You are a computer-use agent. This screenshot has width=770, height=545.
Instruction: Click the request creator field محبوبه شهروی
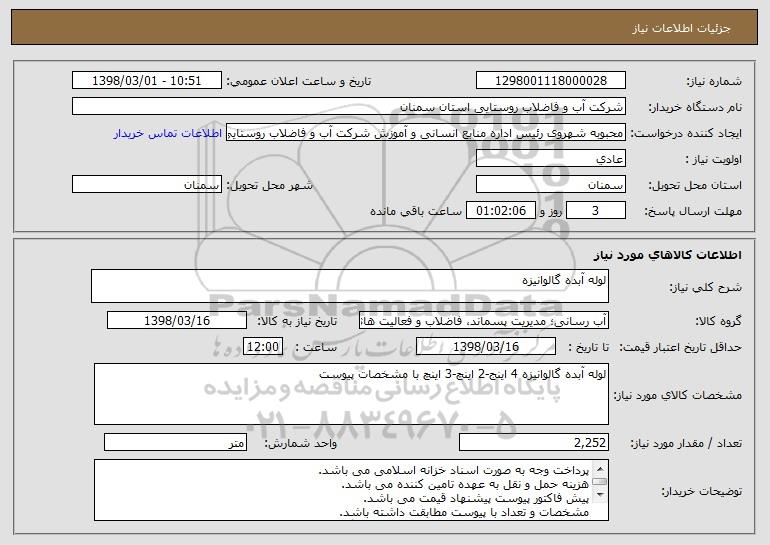tap(426, 133)
